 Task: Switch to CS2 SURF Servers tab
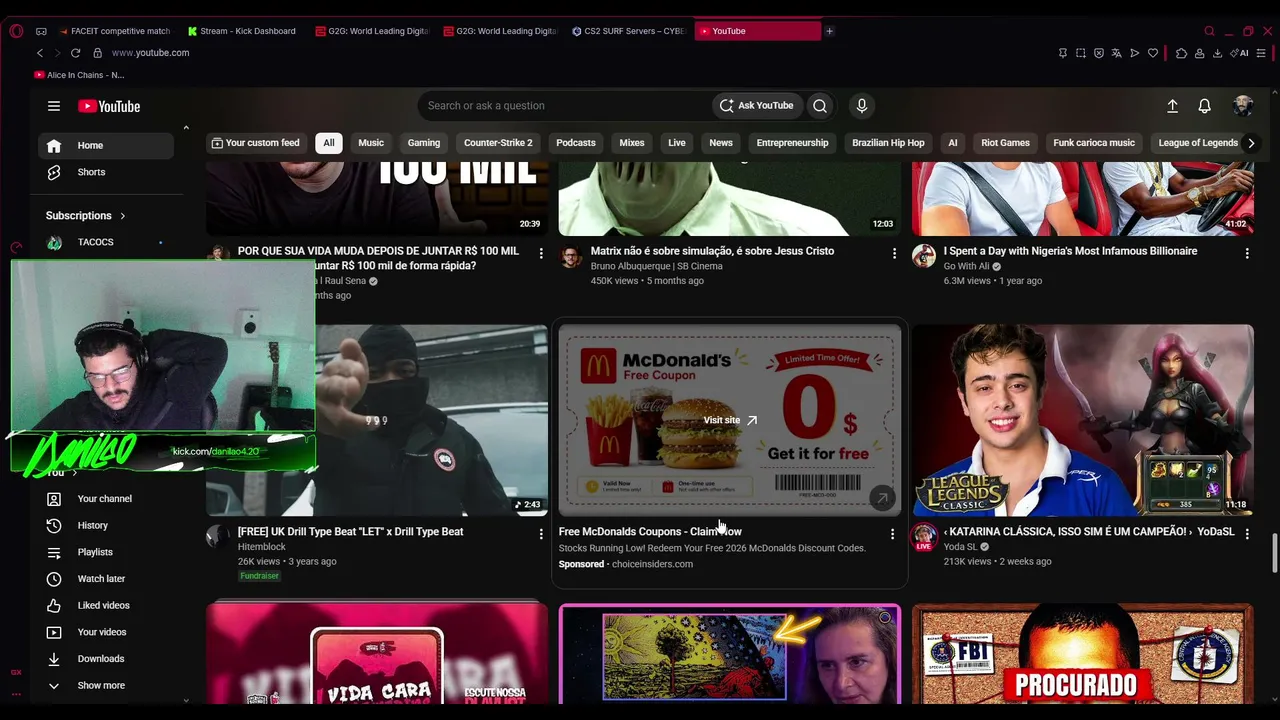(x=629, y=31)
